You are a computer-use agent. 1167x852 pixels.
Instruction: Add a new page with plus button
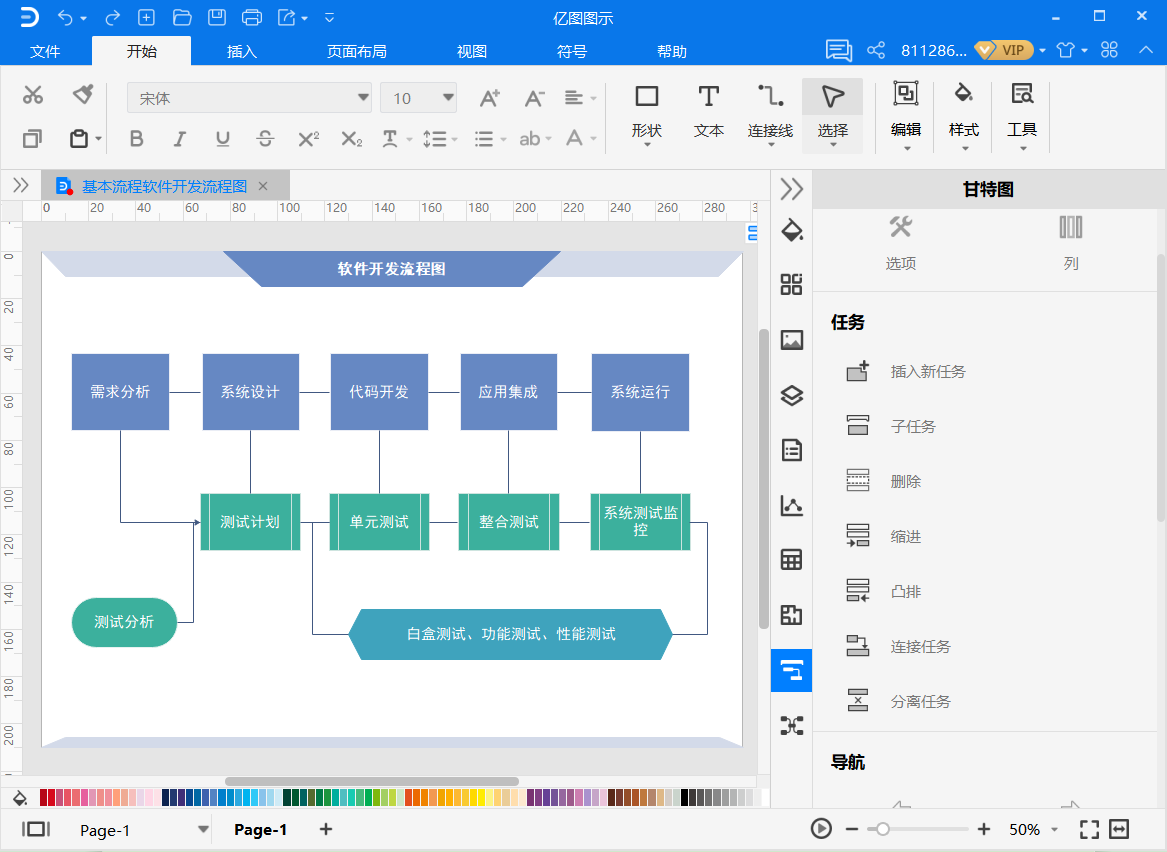click(326, 829)
